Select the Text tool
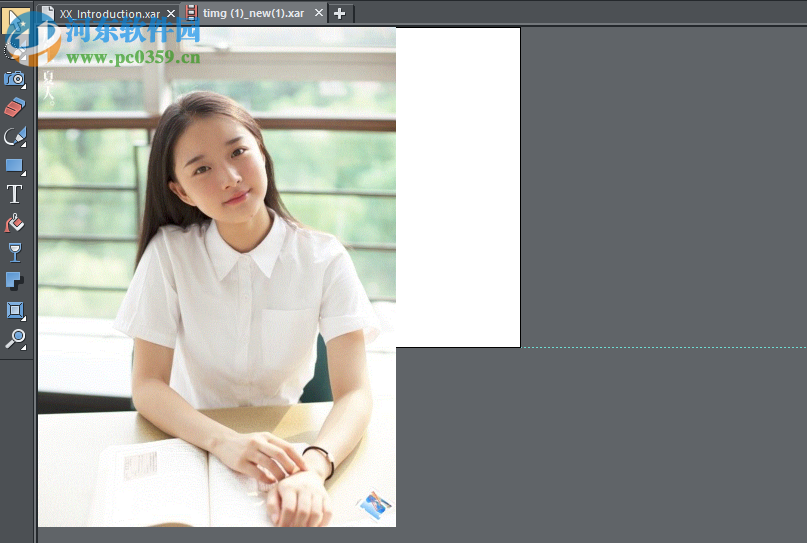The height and width of the screenshot is (543, 807). coord(14,195)
